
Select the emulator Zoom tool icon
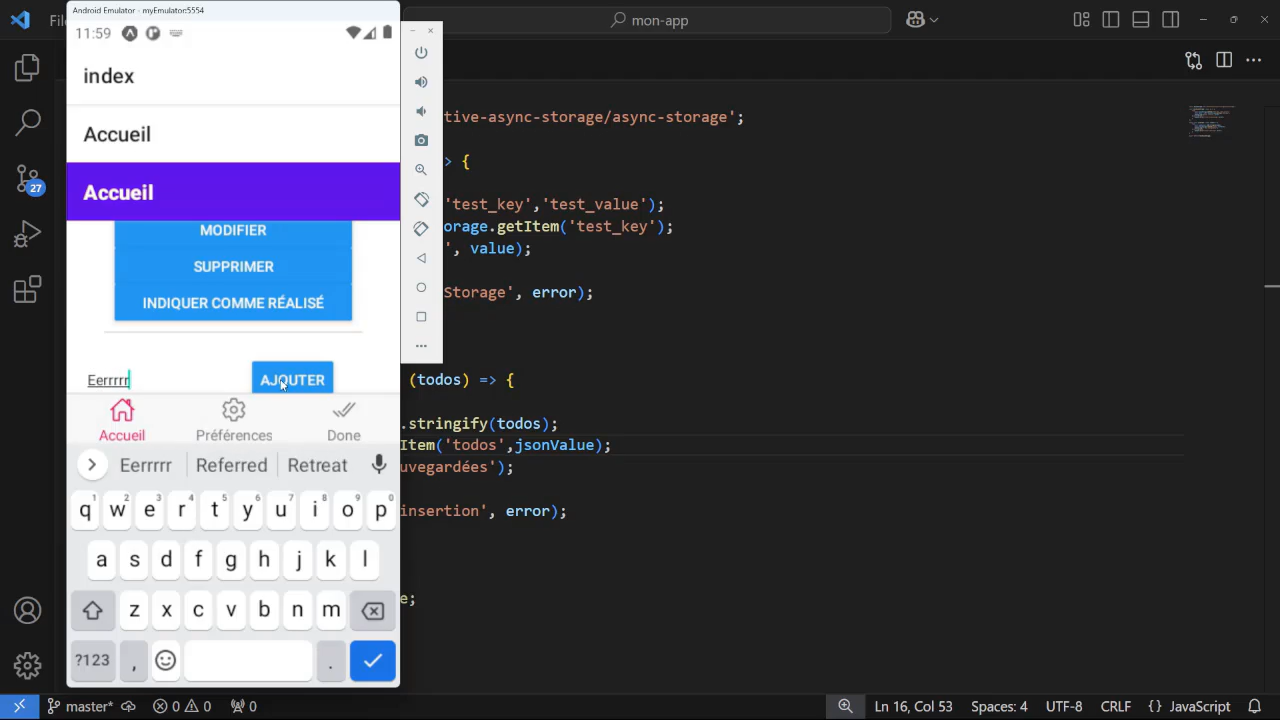(421, 169)
